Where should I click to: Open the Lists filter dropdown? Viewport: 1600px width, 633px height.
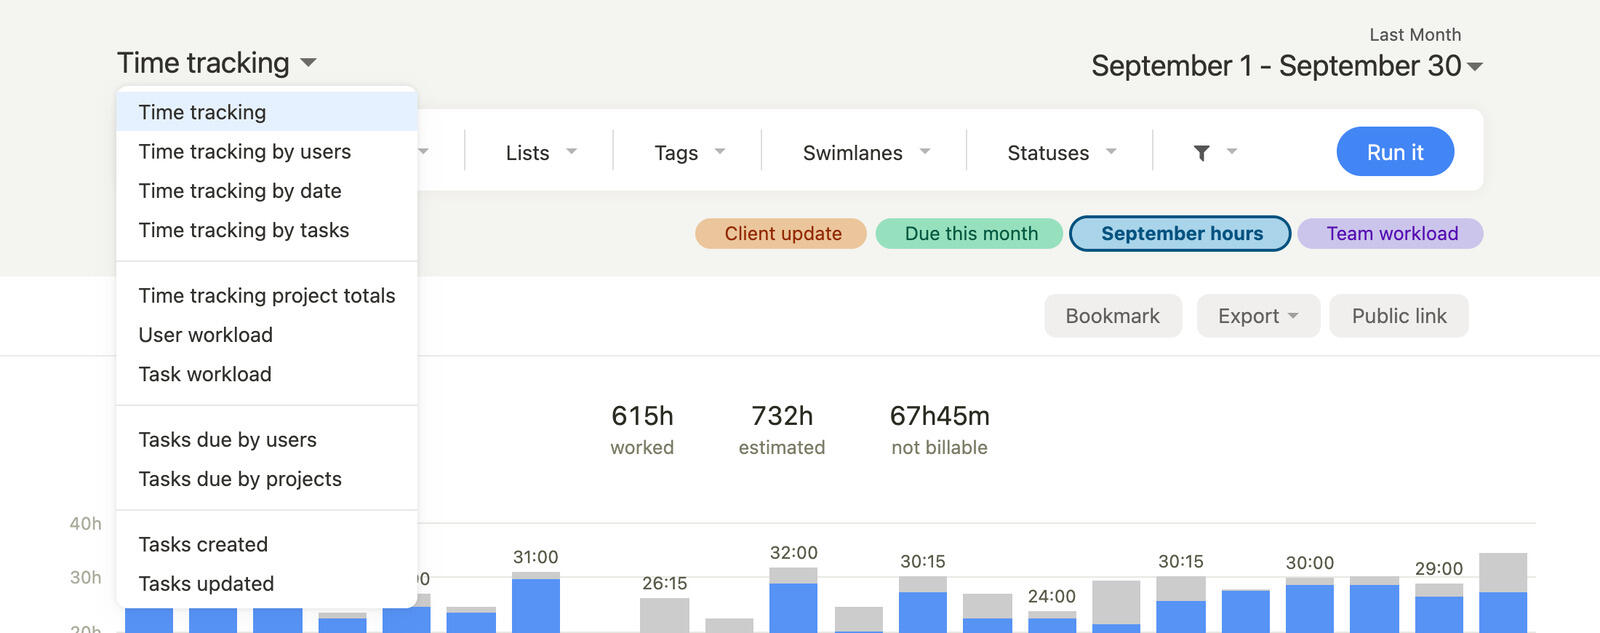(541, 152)
